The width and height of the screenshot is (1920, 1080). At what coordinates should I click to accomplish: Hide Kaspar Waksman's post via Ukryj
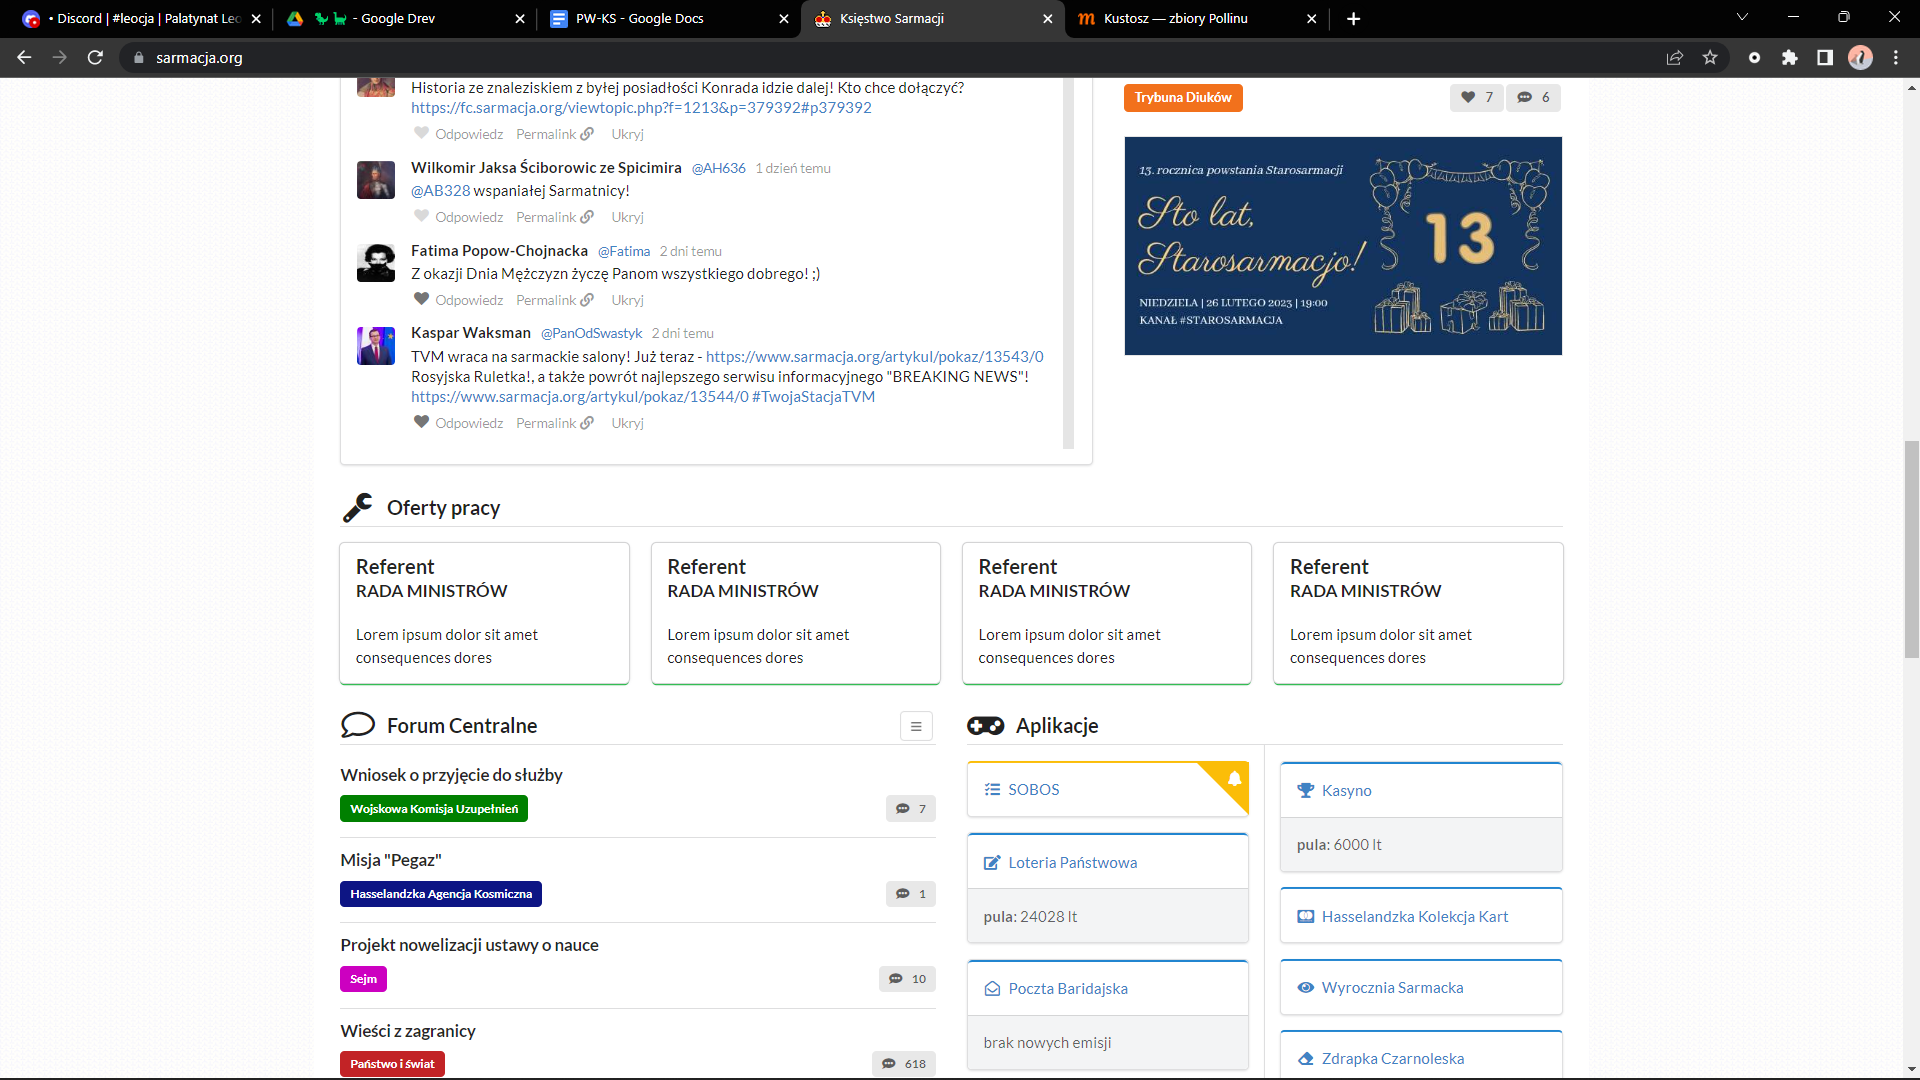point(627,423)
